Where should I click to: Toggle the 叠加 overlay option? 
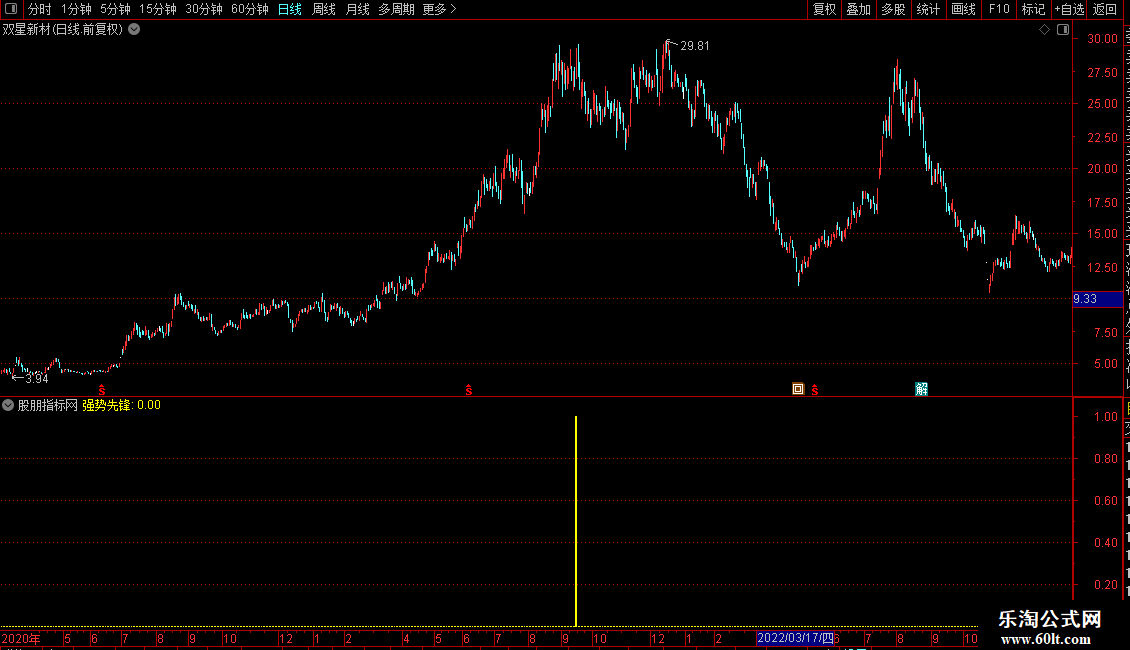click(858, 9)
